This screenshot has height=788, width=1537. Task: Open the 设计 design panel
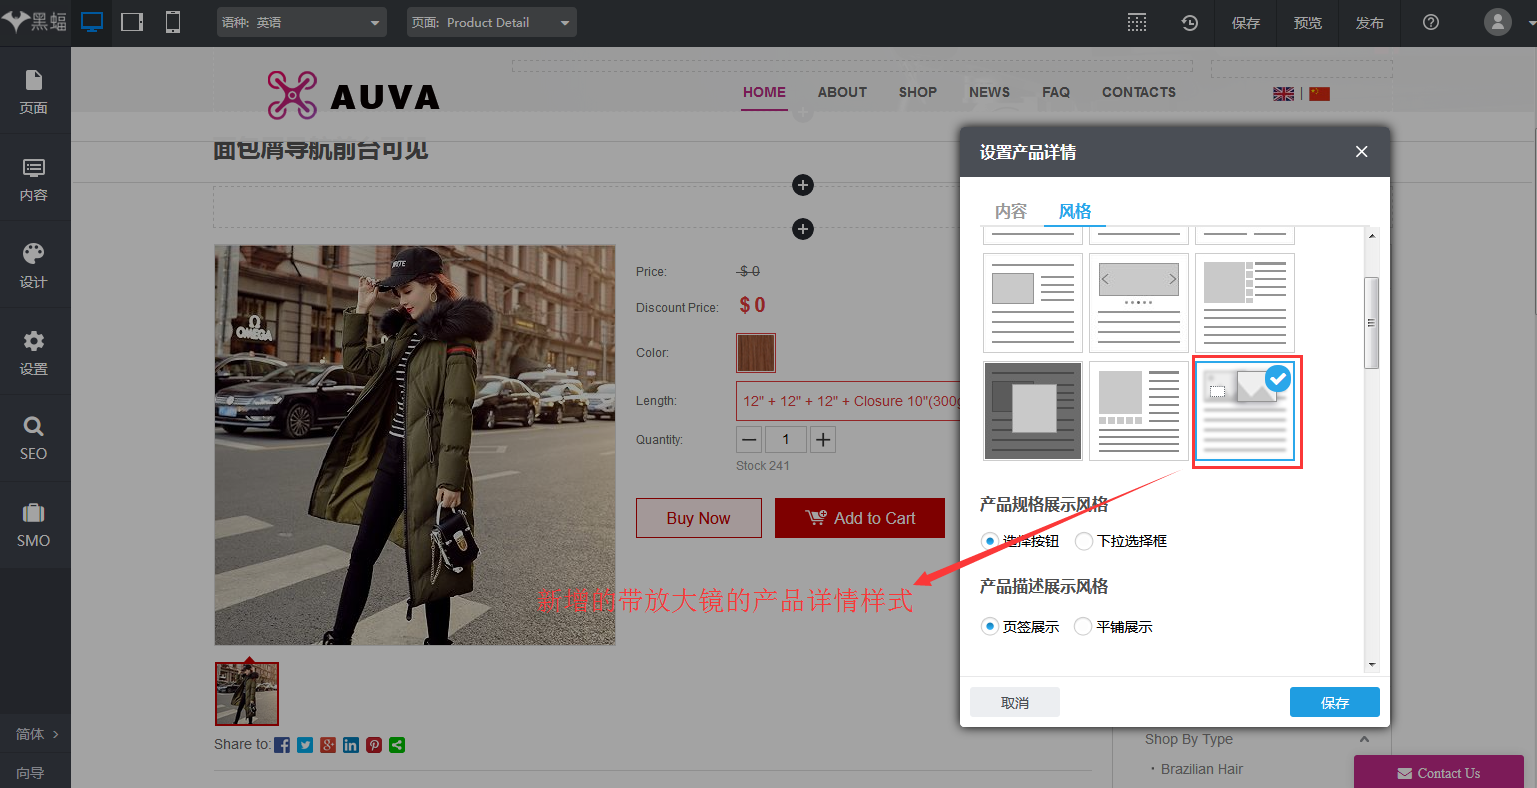(34, 265)
